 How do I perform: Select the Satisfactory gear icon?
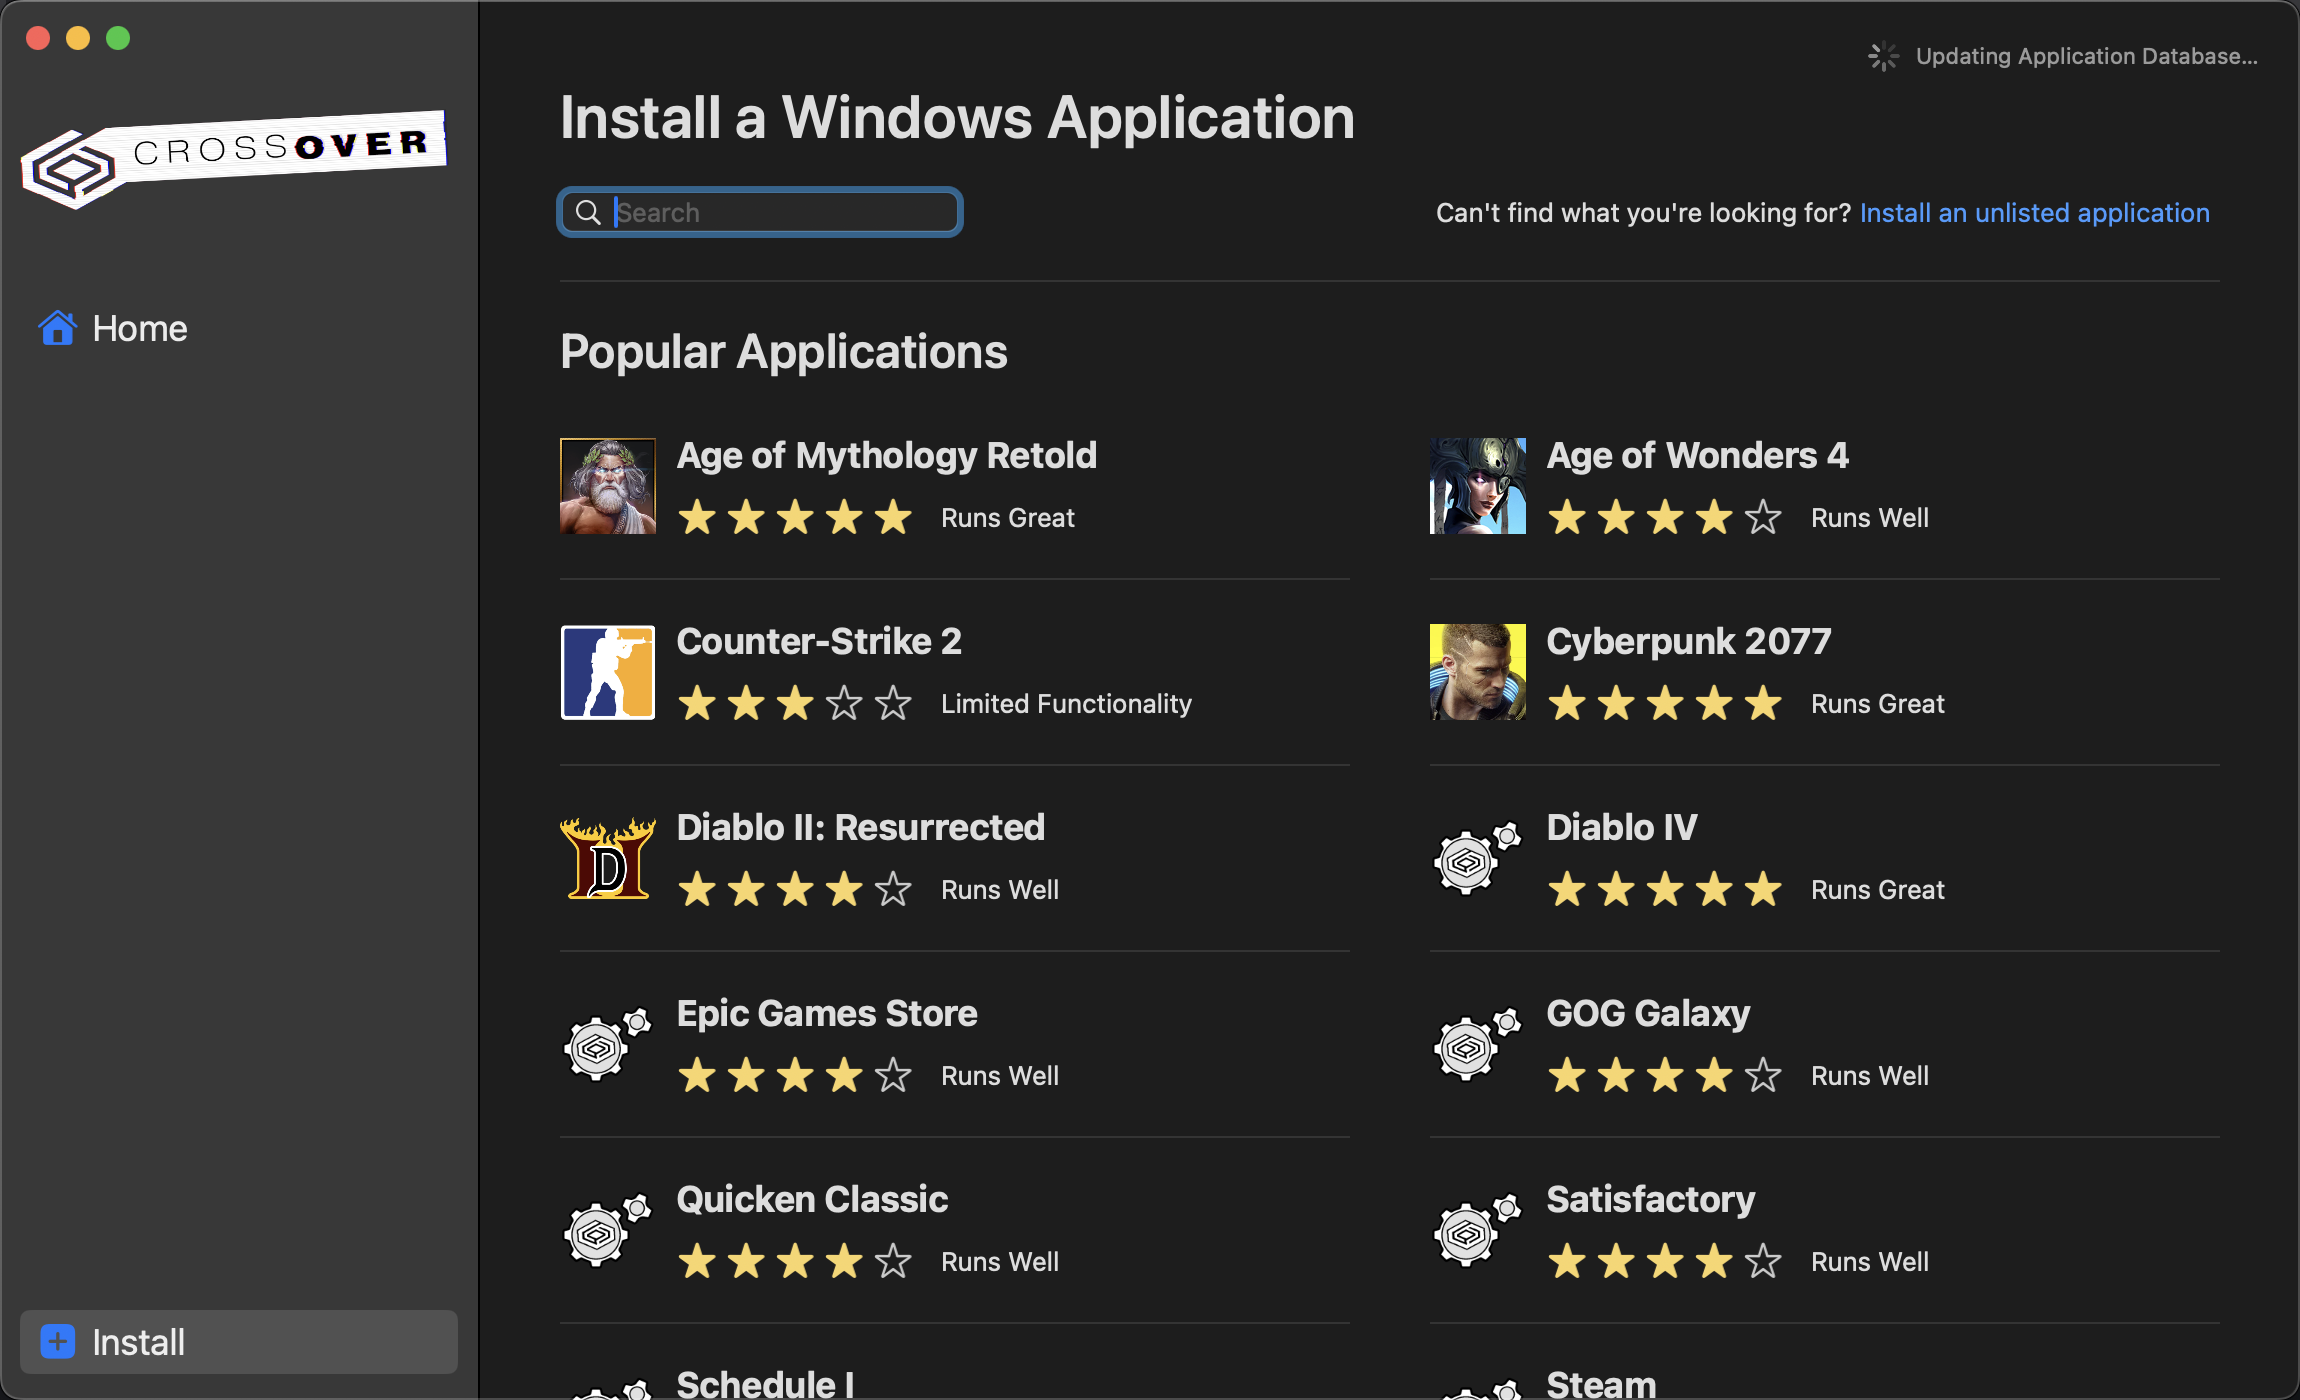[1478, 1230]
